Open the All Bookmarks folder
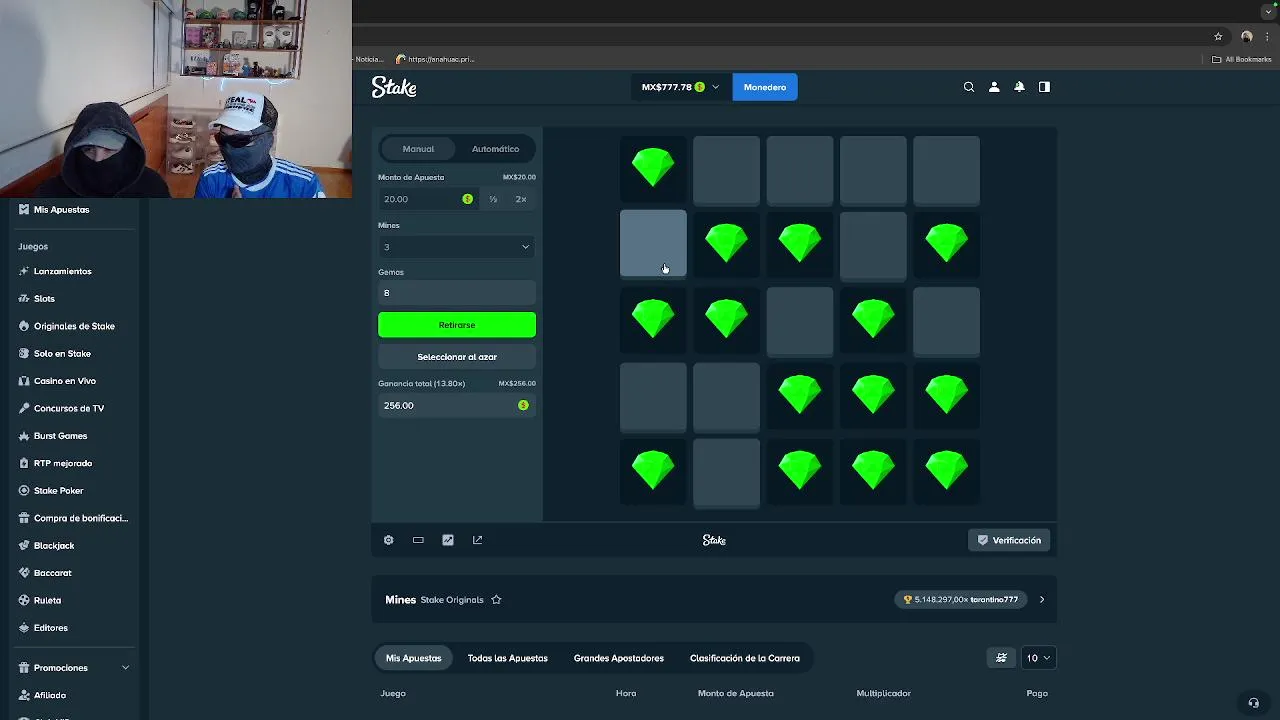 pyautogui.click(x=1241, y=59)
